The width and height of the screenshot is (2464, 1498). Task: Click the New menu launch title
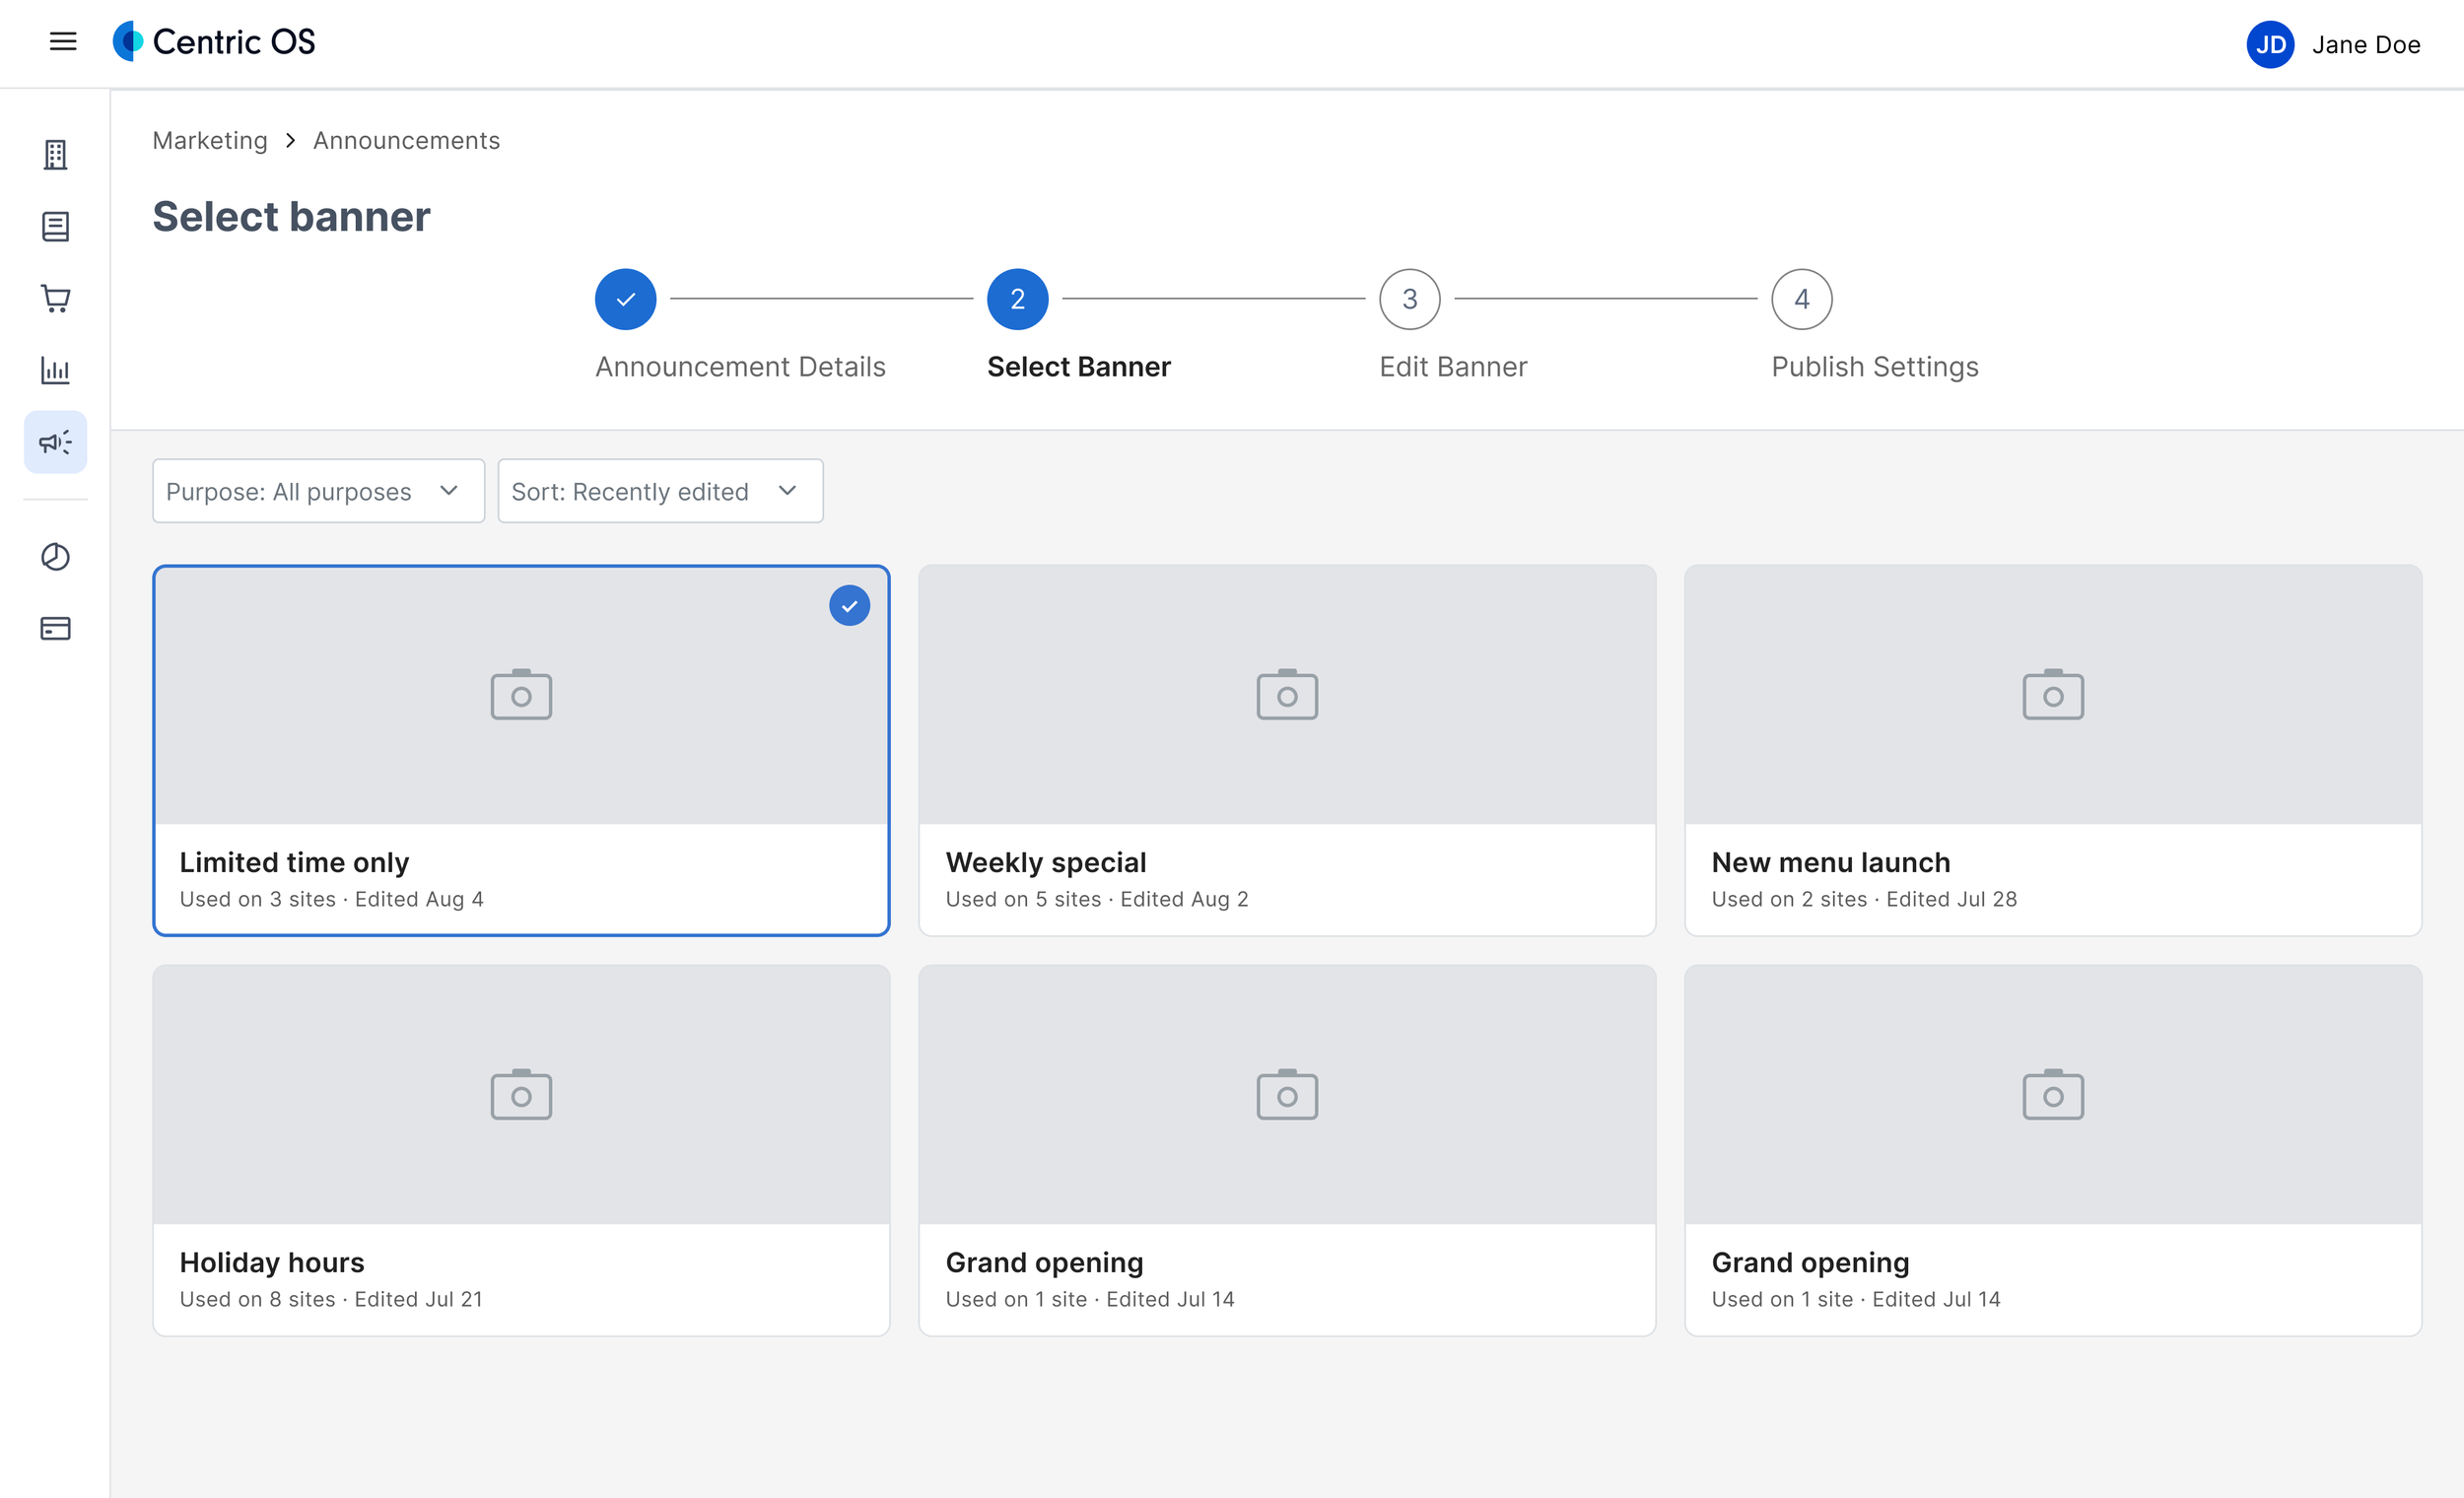point(1830,862)
